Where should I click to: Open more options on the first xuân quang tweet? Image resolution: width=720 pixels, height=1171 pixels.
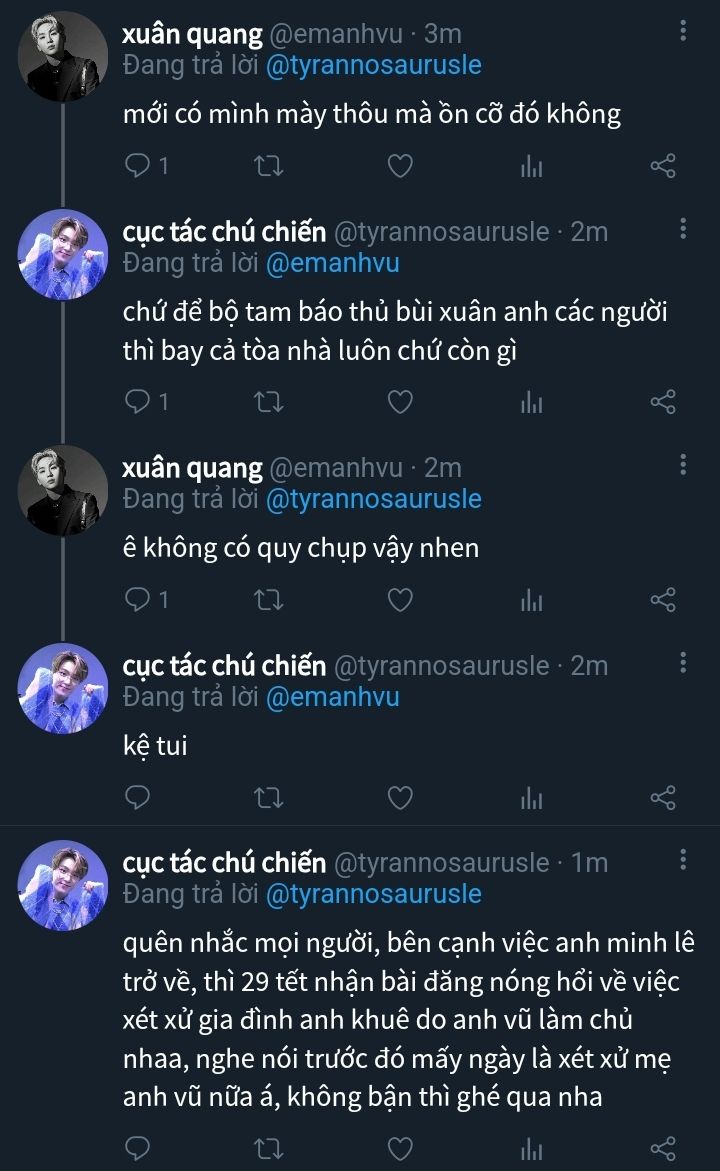point(683,32)
